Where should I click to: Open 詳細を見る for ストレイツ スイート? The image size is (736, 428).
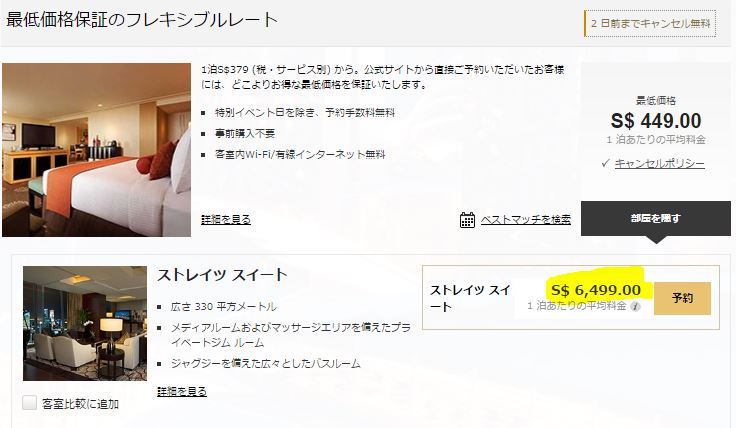(x=182, y=391)
